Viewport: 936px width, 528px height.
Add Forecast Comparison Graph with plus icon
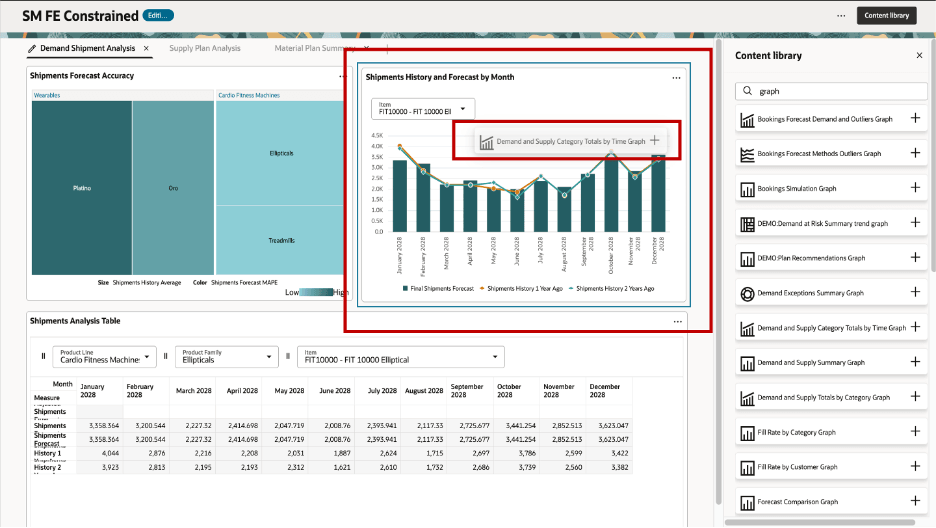tap(915, 501)
